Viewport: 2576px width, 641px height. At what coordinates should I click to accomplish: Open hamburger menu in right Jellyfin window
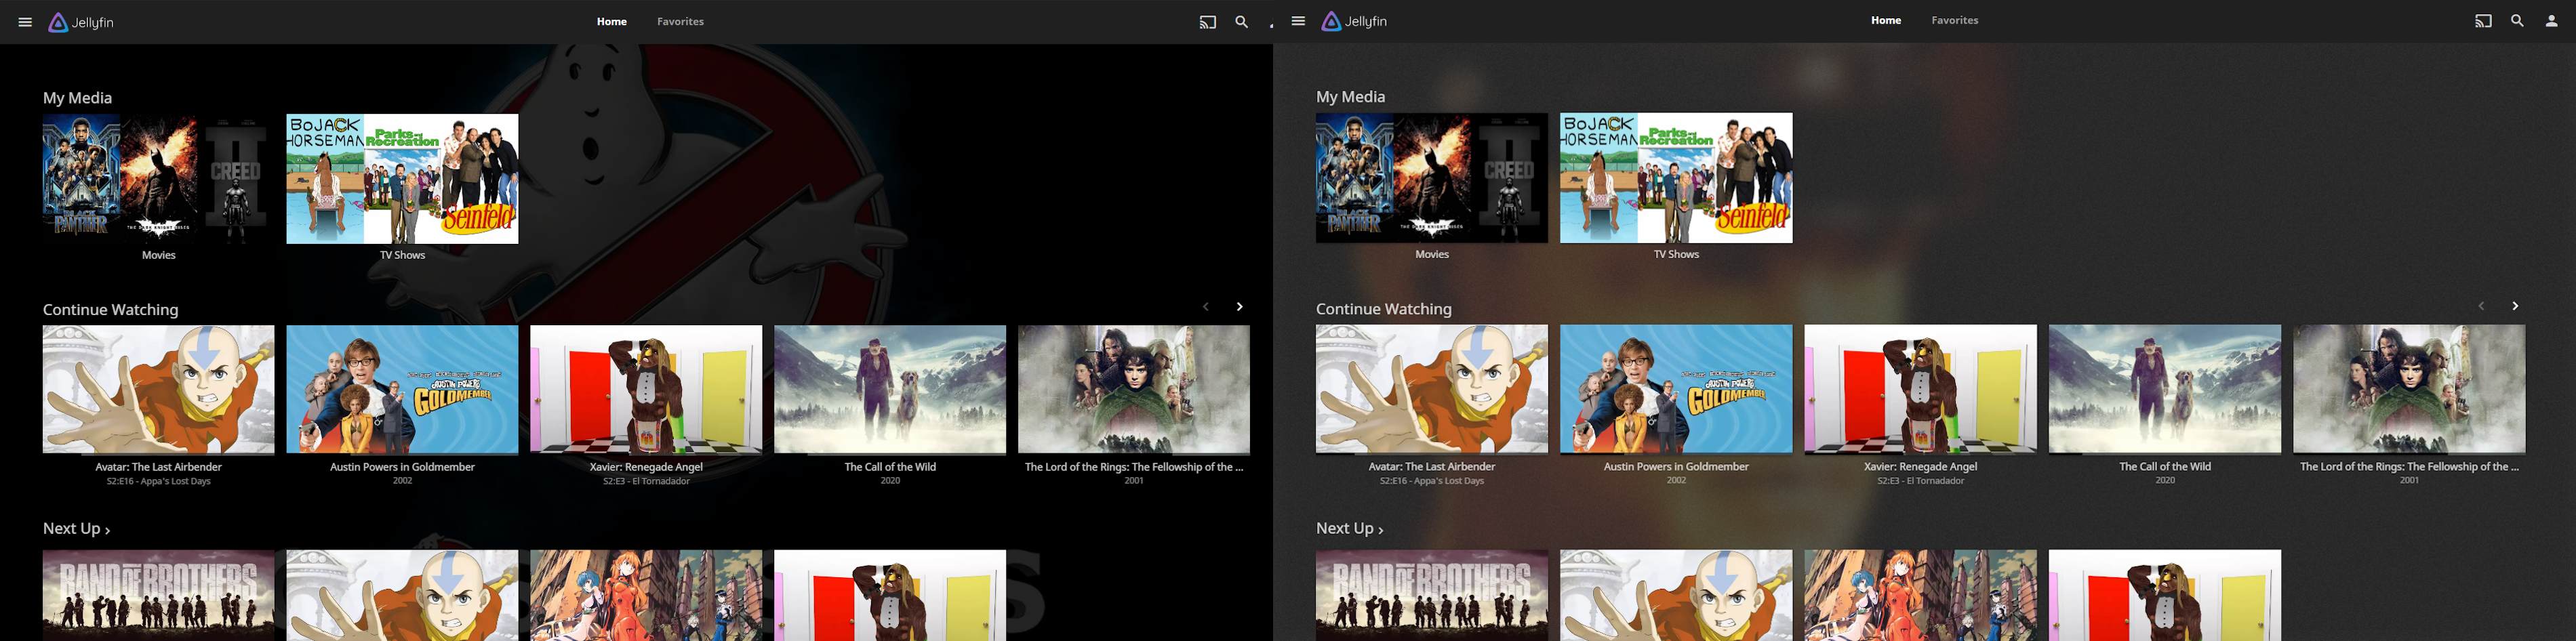click(1298, 21)
